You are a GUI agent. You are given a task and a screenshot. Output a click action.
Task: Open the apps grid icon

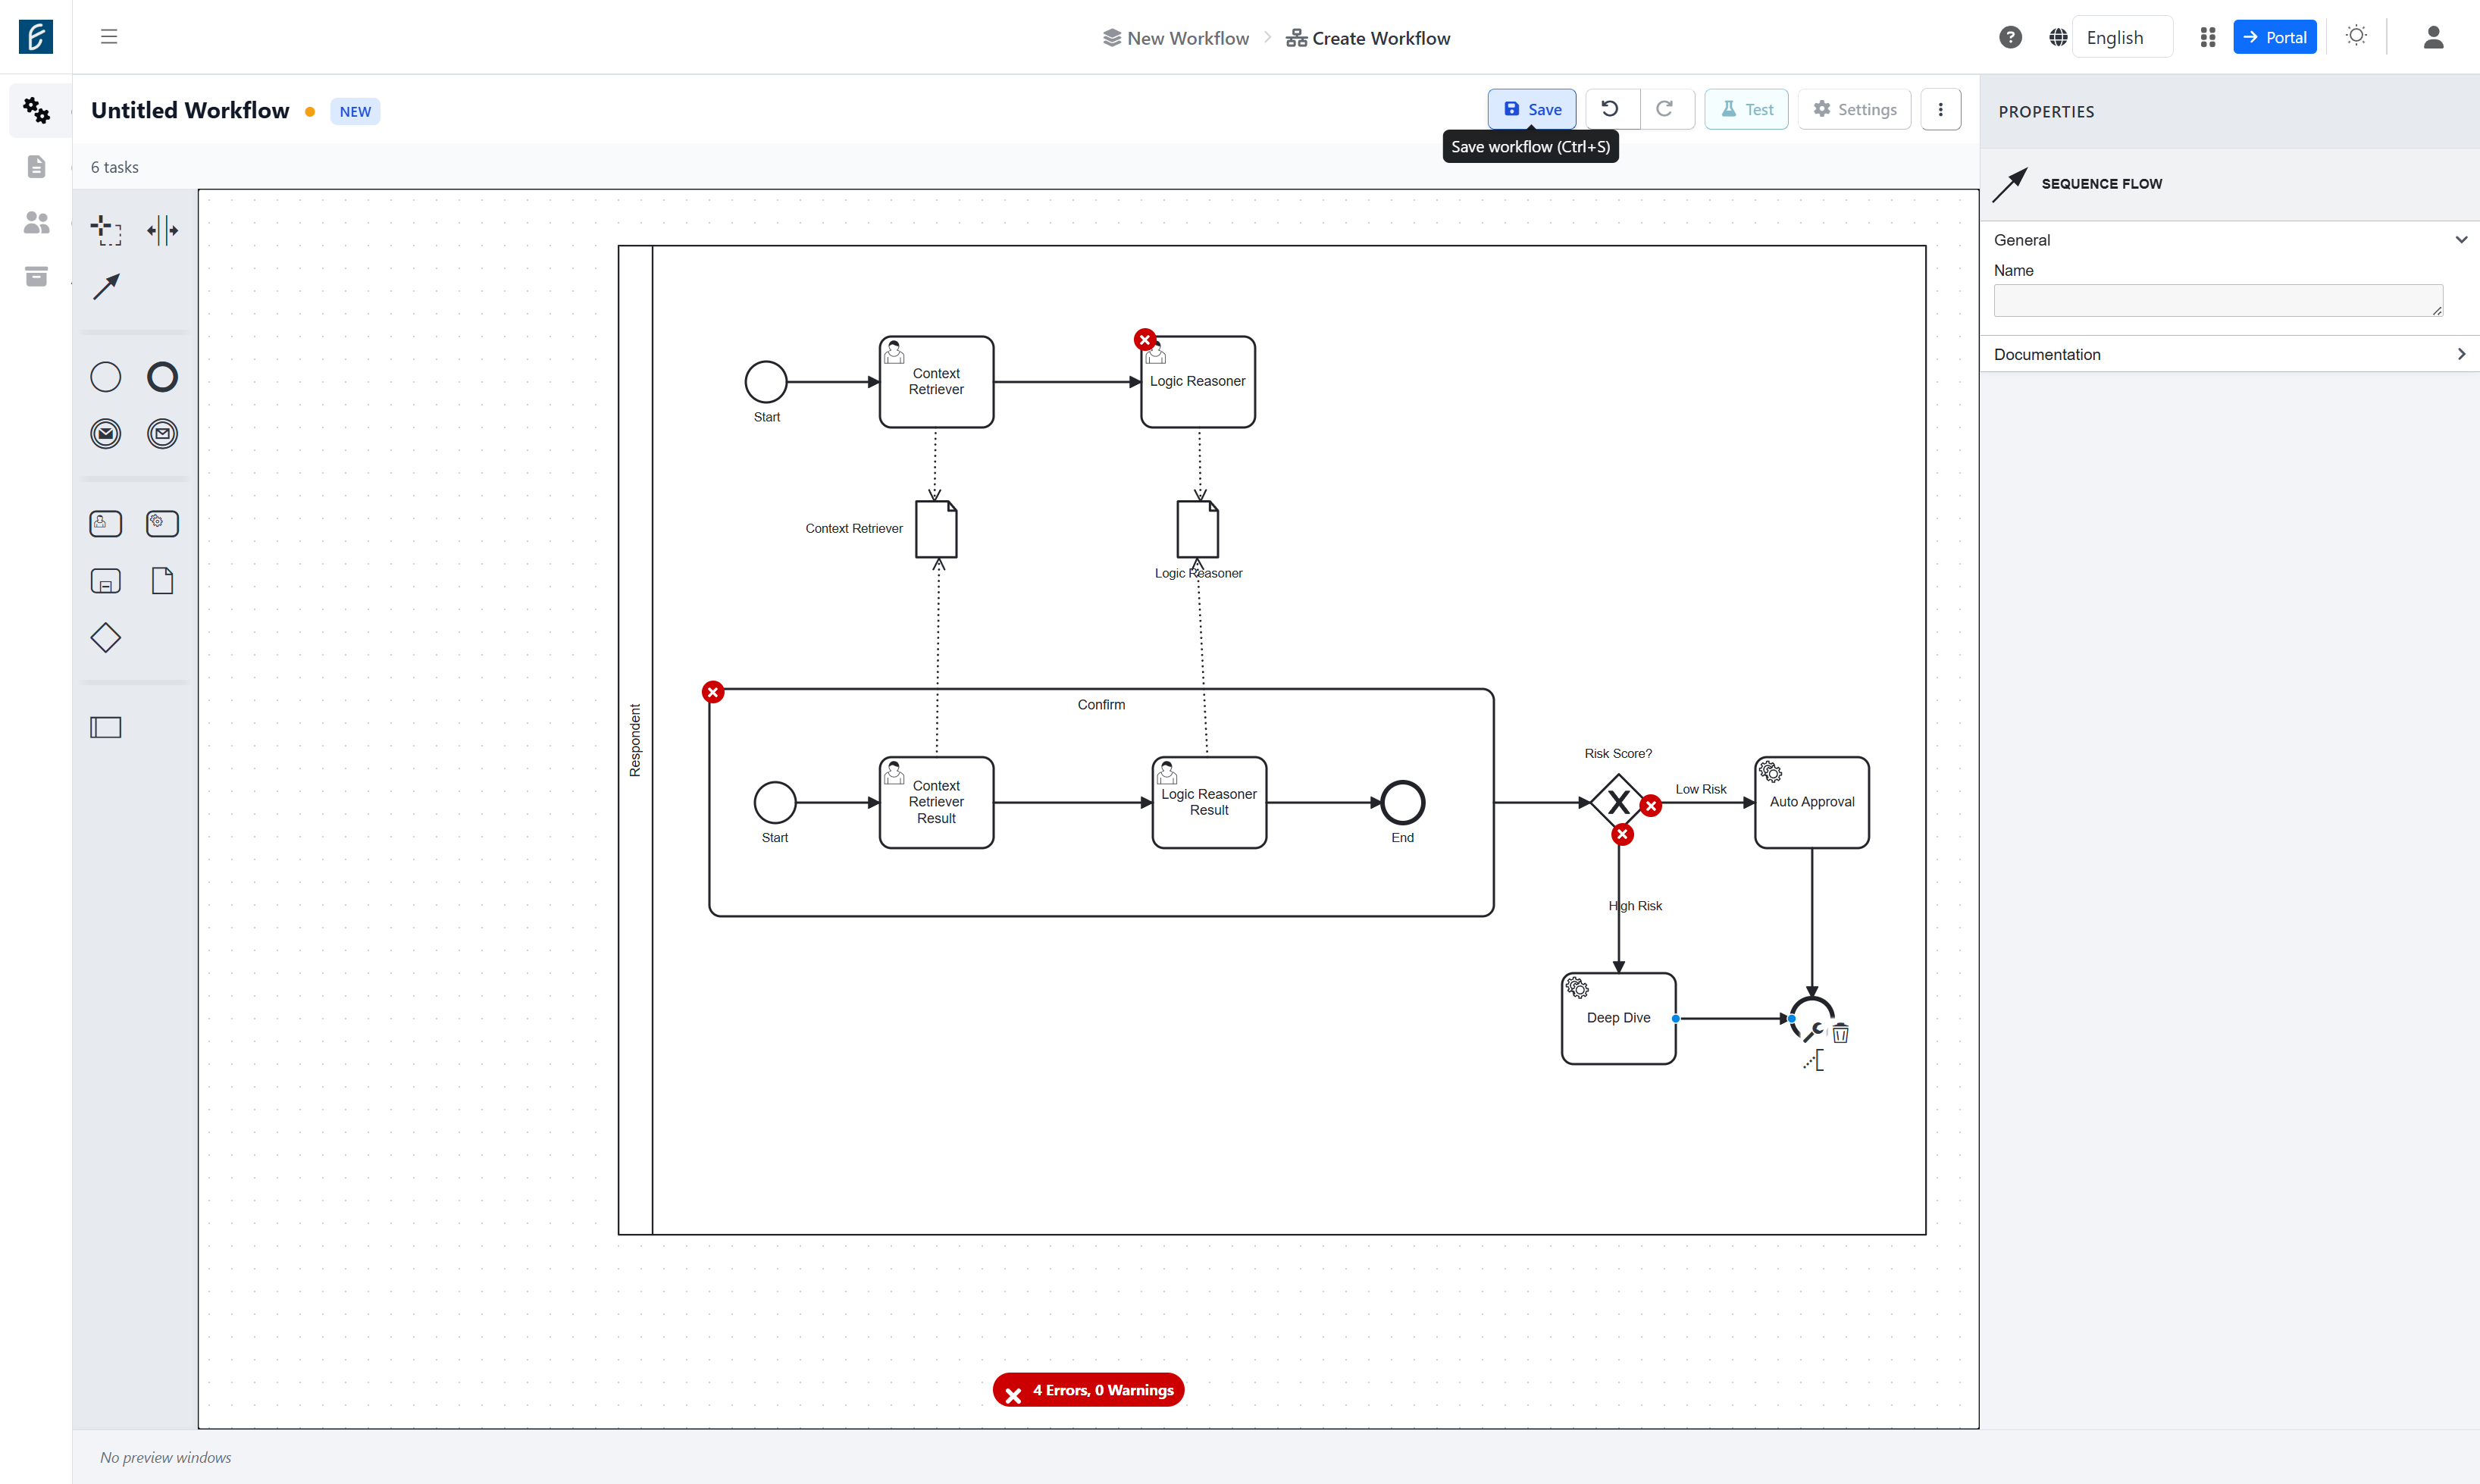pos(2208,37)
